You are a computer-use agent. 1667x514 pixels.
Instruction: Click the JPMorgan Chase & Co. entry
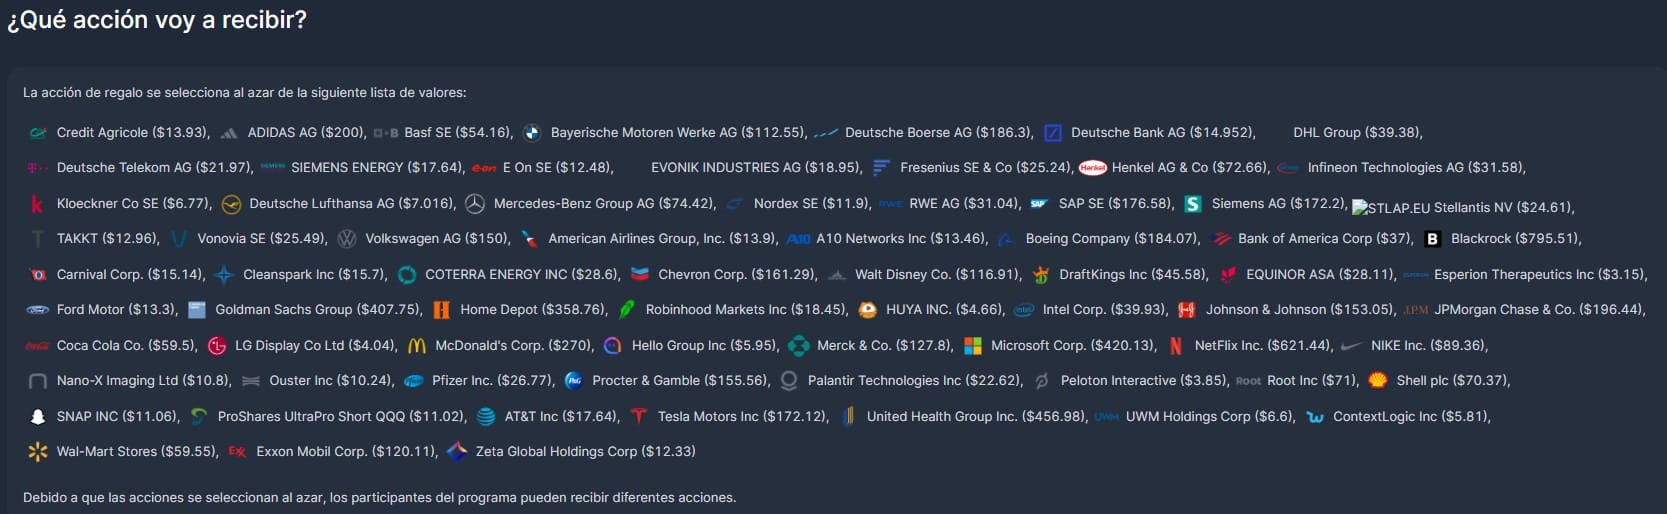(x=1538, y=310)
